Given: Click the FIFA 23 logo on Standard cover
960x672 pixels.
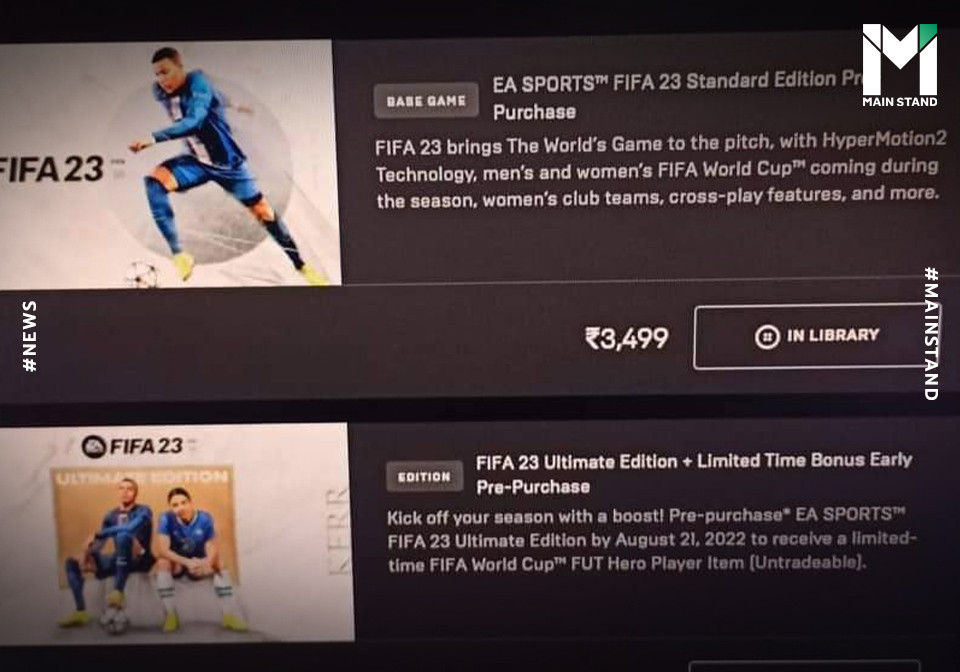Looking at the screenshot, I should click(x=51, y=168).
